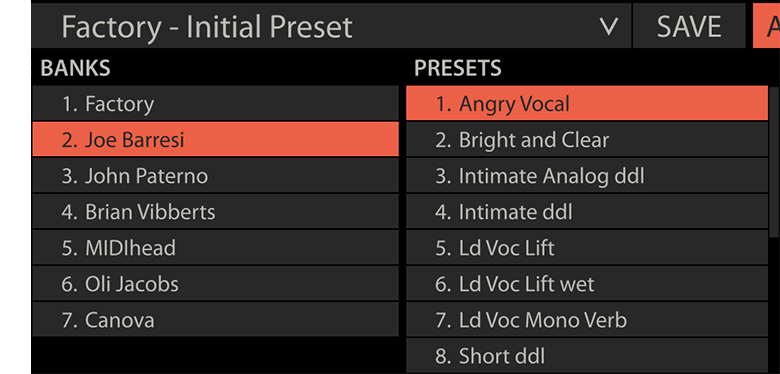Open the MIDIhead bank

[x=215, y=248]
